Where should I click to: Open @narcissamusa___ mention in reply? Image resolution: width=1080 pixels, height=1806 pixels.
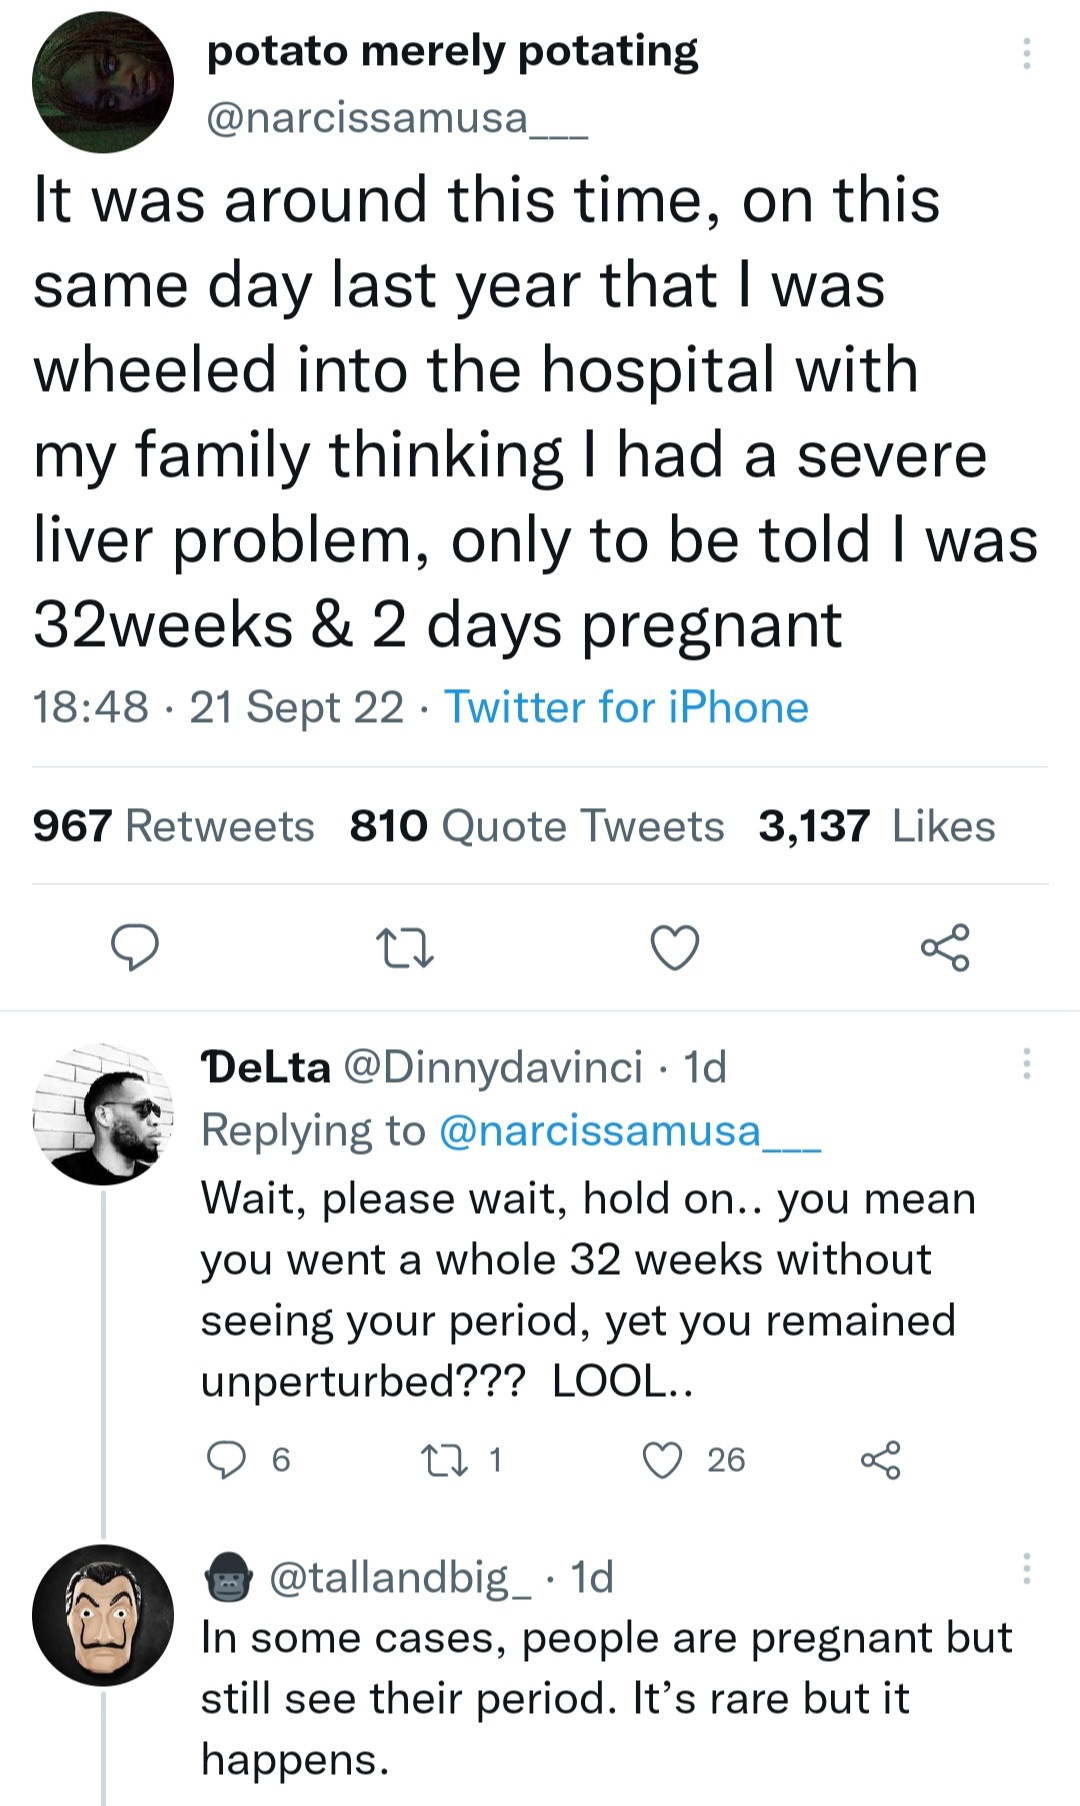pos(630,1131)
